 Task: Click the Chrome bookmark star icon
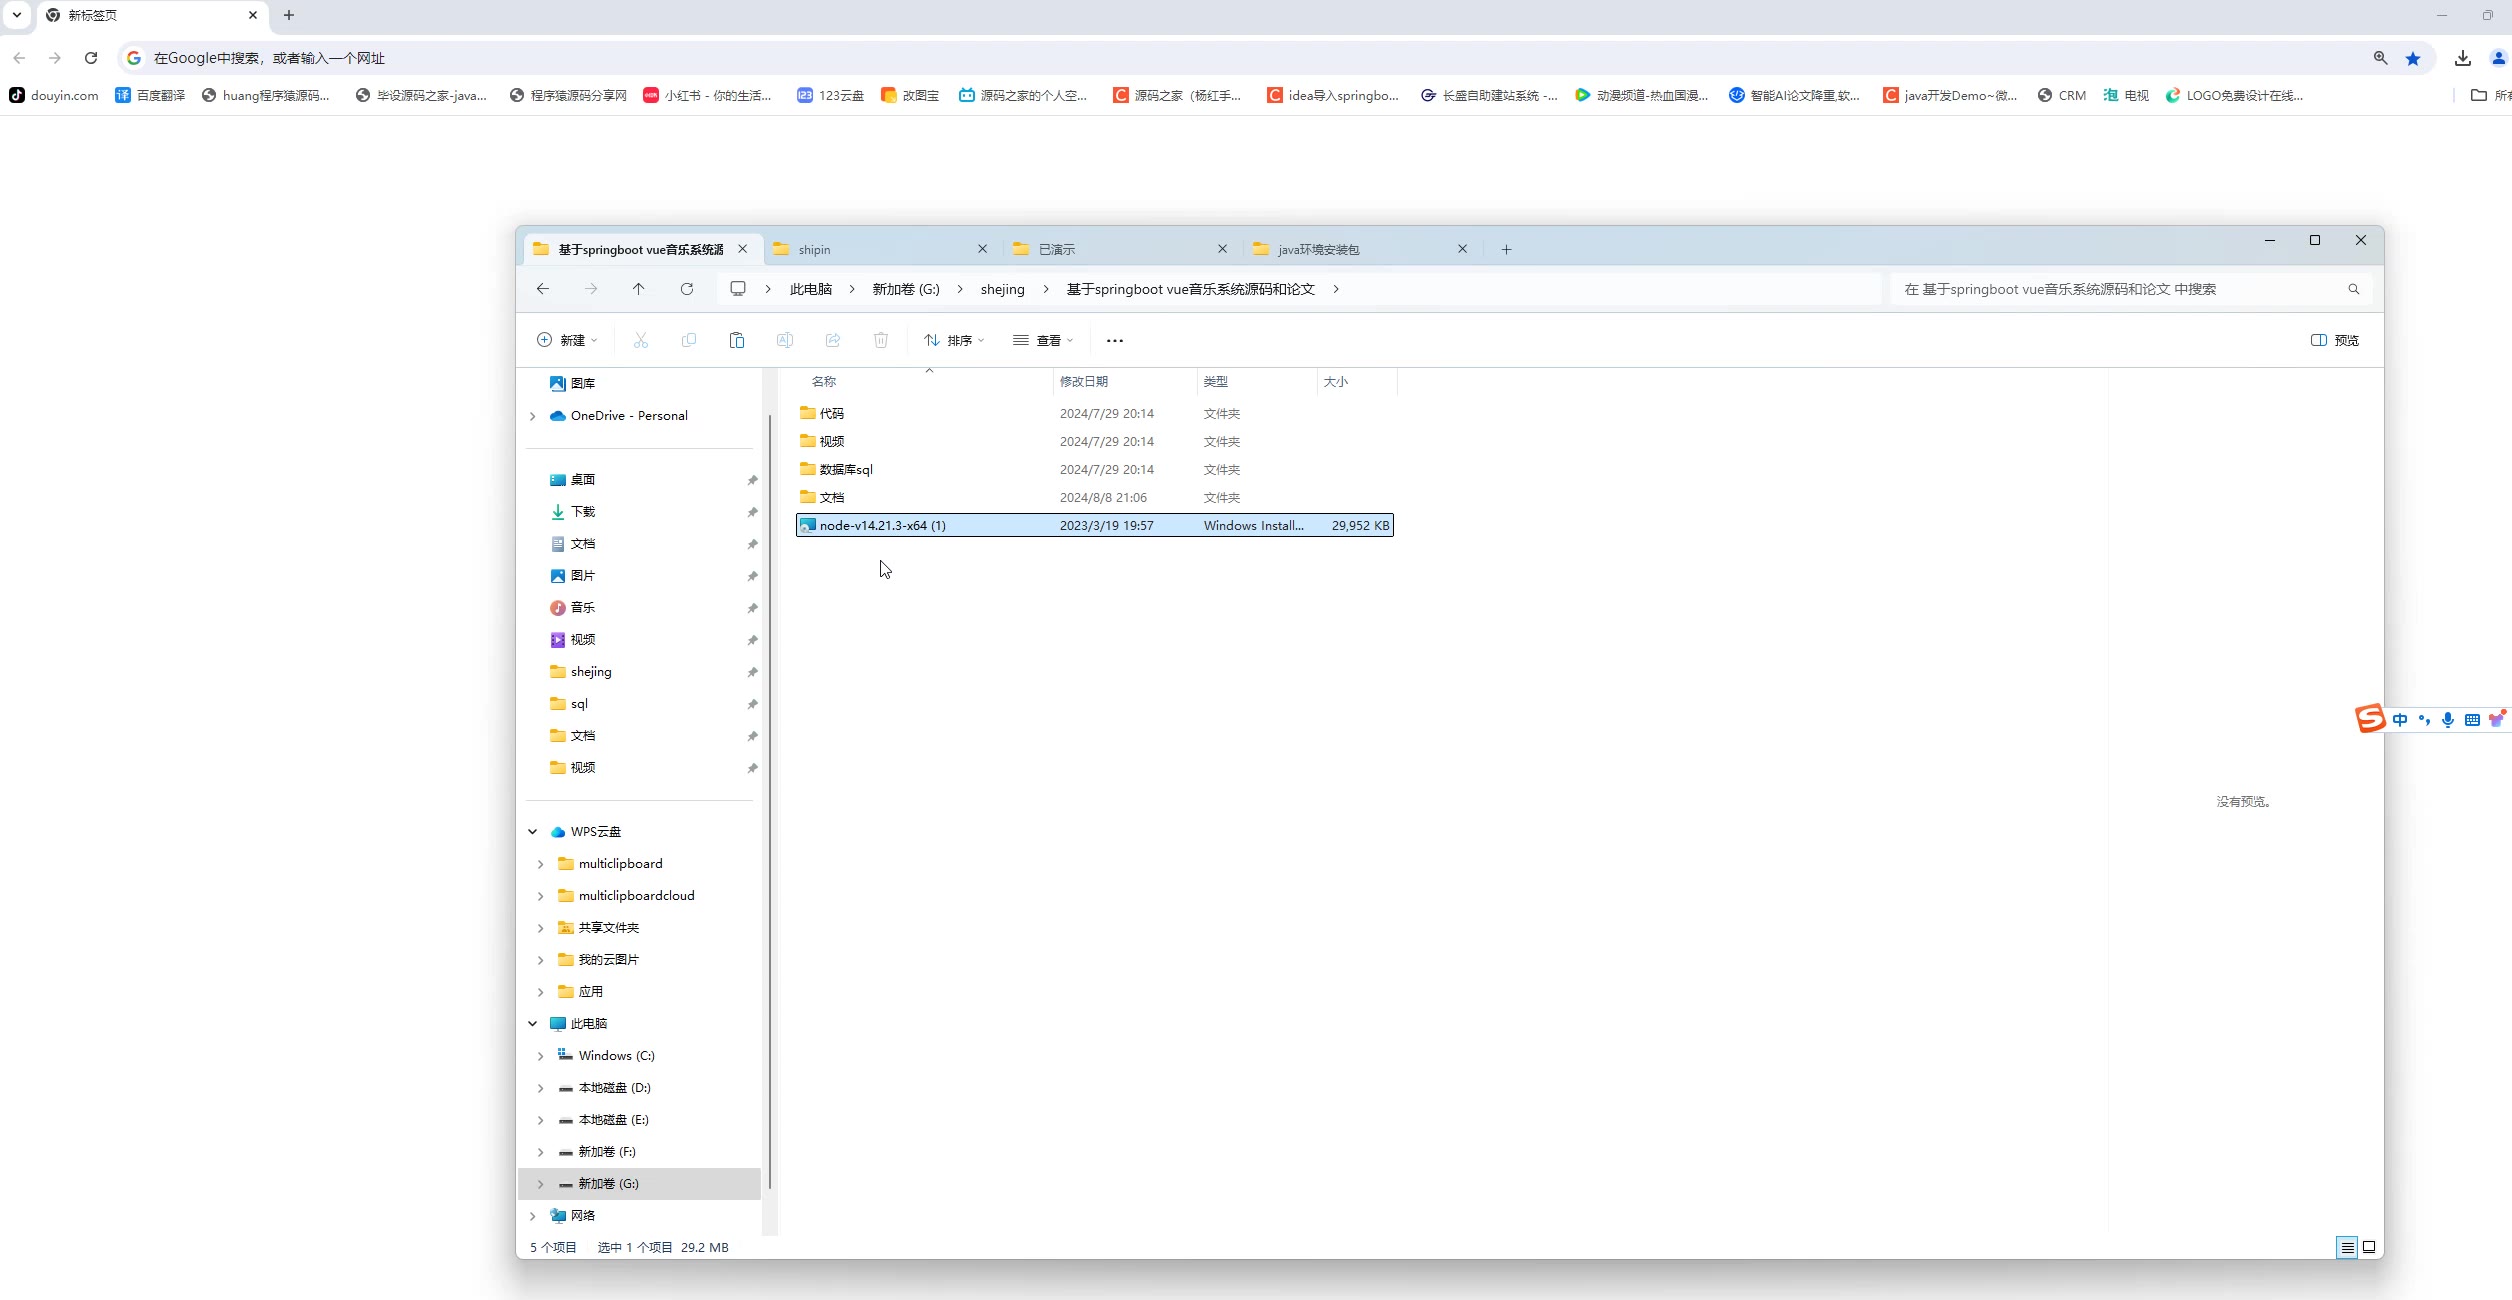[2413, 58]
